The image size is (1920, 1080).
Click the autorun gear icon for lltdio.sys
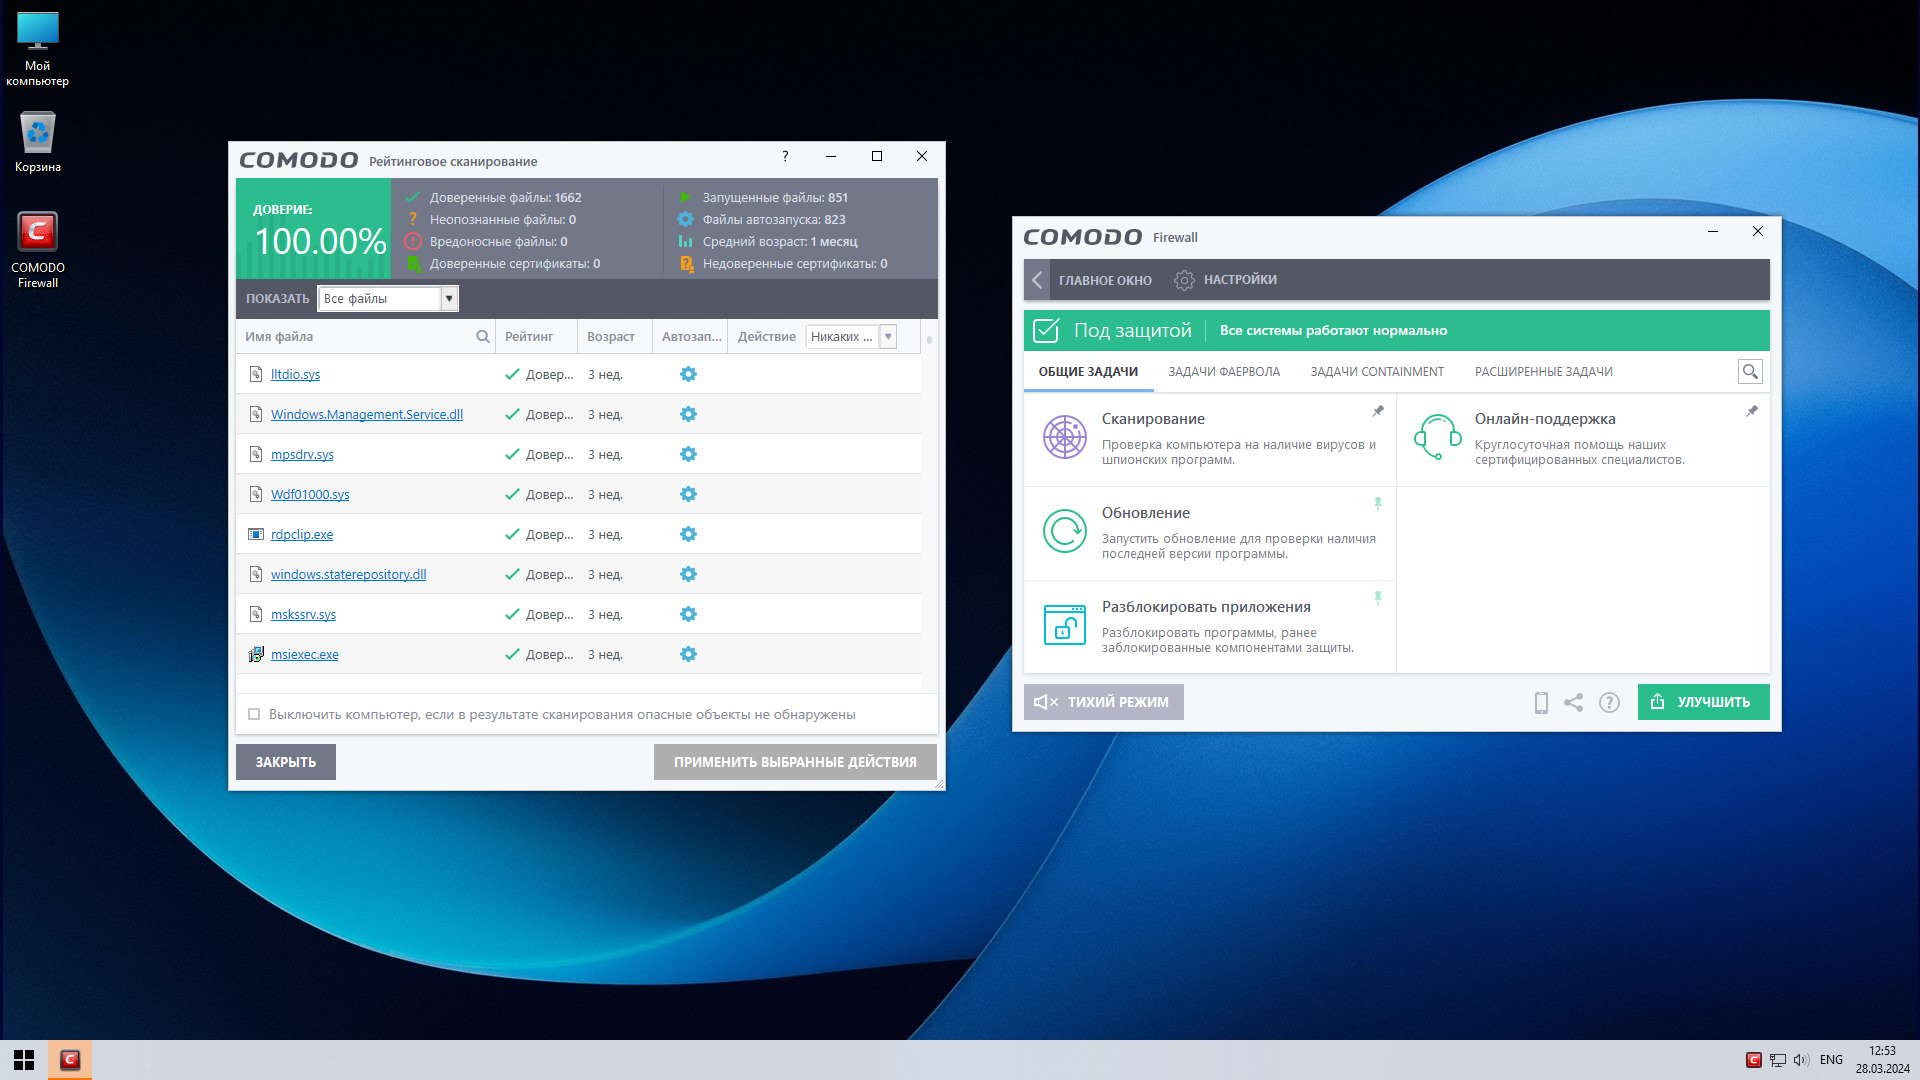[688, 374]
